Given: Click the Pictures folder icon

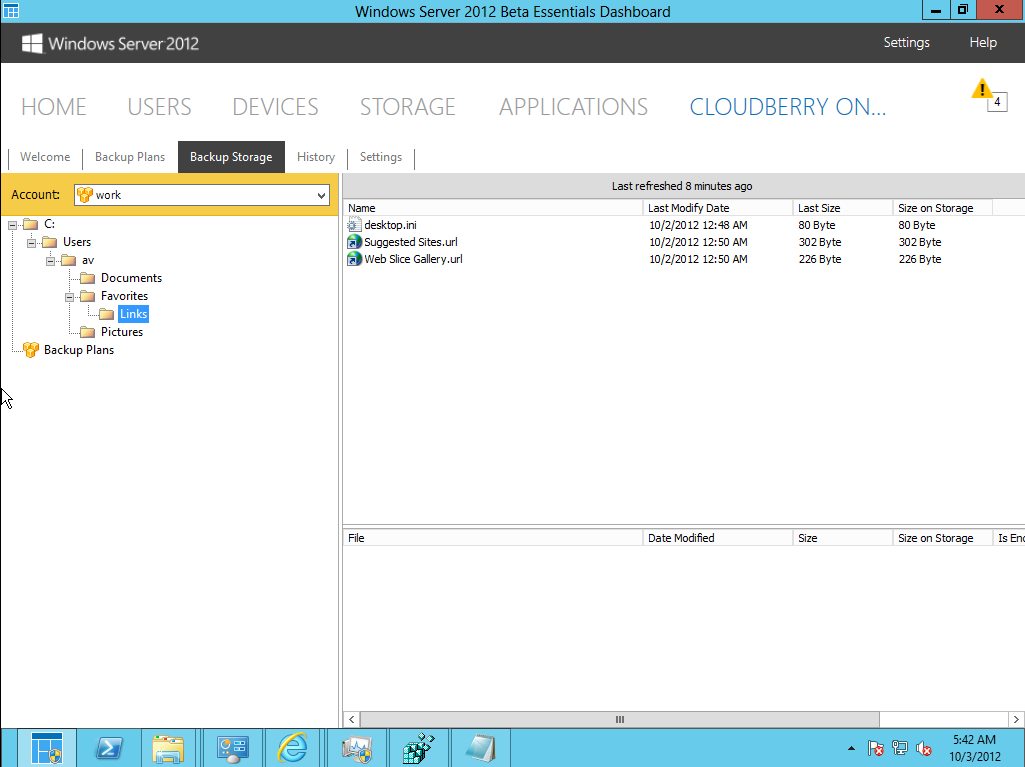Looking at the screenshot, I should pyautogui.click(x=88, y=332).
